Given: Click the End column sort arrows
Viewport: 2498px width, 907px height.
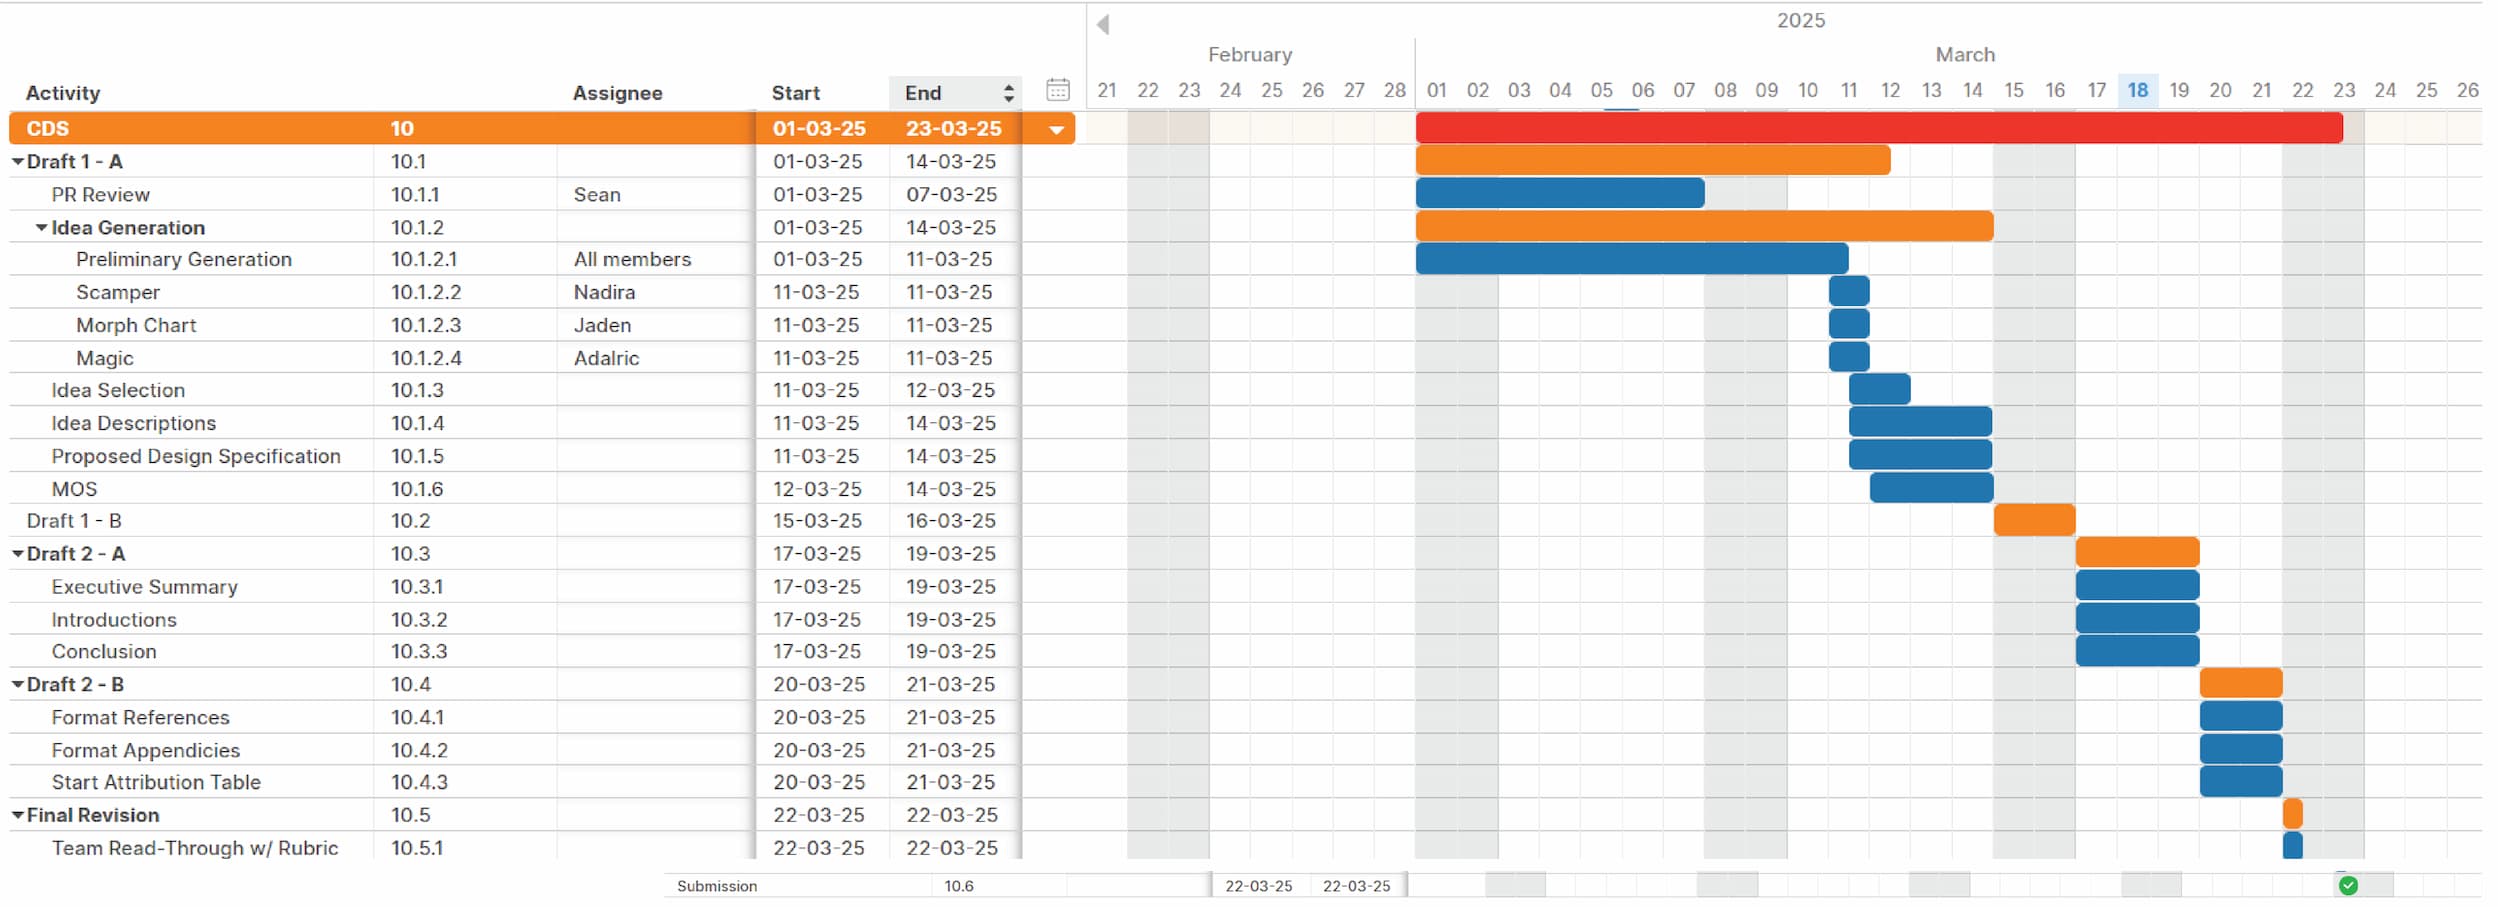Looking at the screenshot, I should tap(1008, 93).
